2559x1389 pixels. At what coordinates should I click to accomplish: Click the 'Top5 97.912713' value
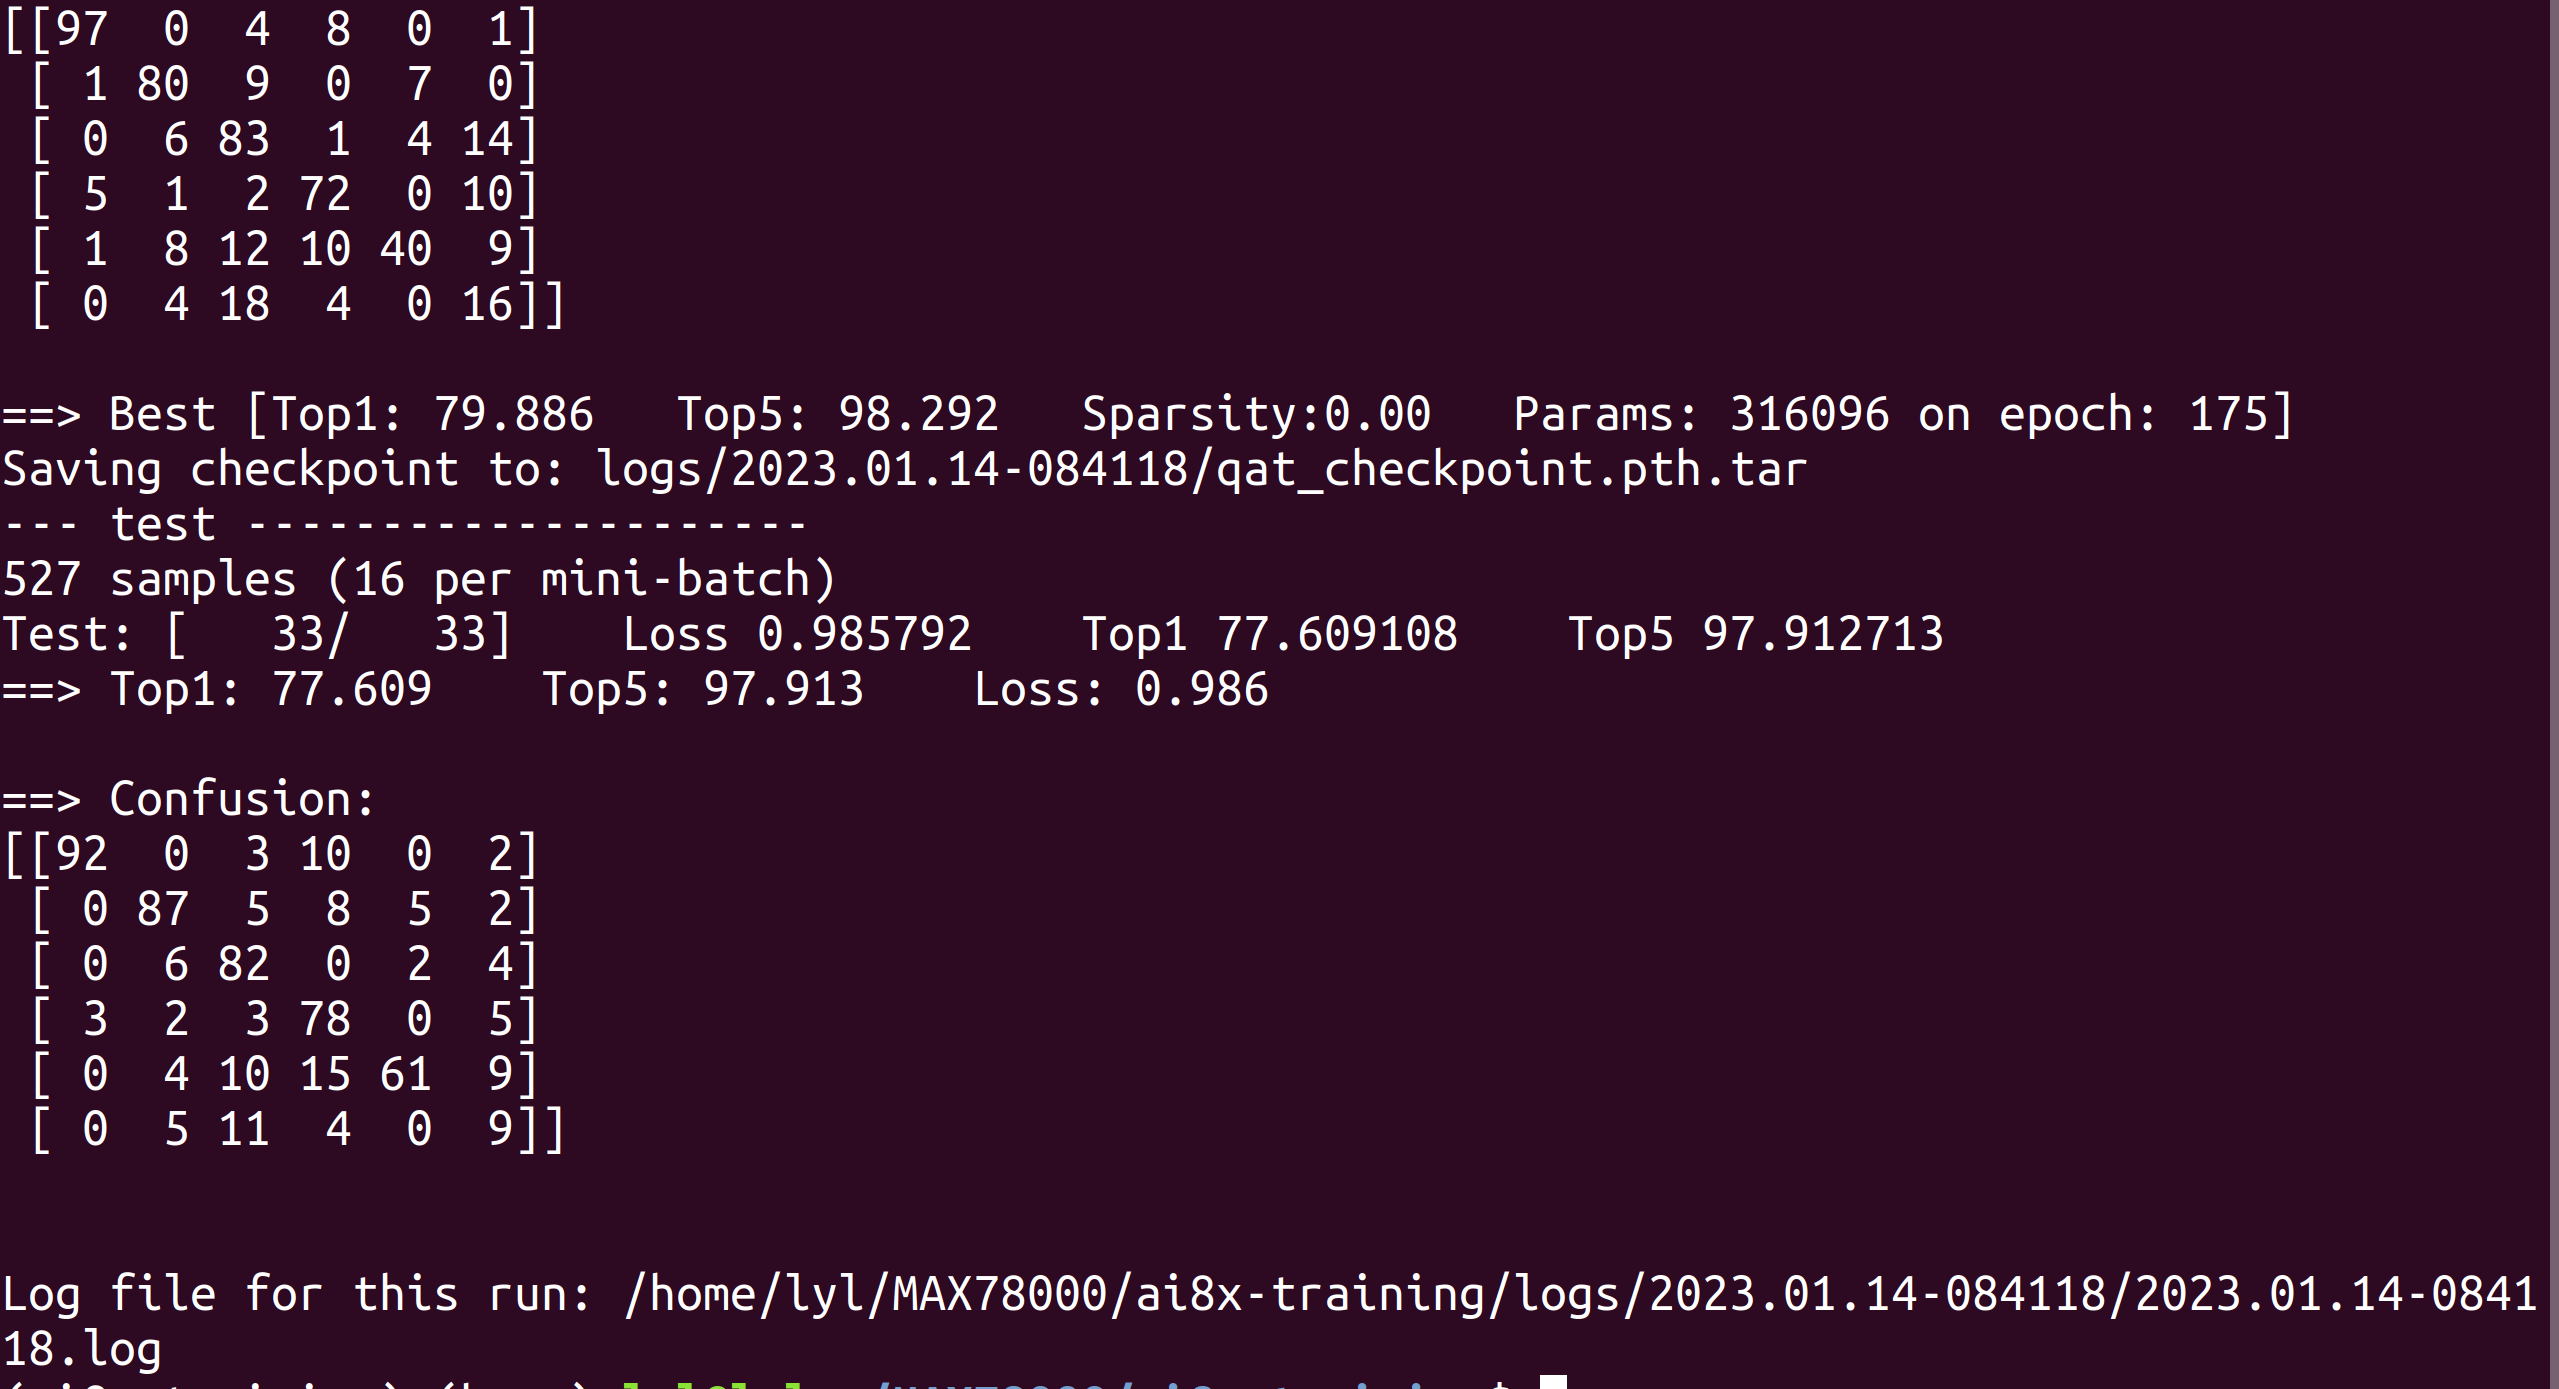coord(1756,634)
